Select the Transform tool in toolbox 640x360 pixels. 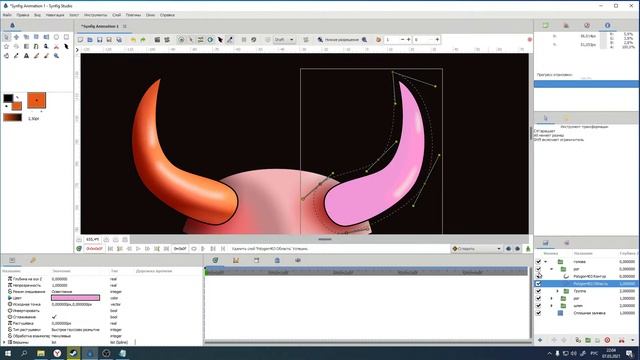6,37
